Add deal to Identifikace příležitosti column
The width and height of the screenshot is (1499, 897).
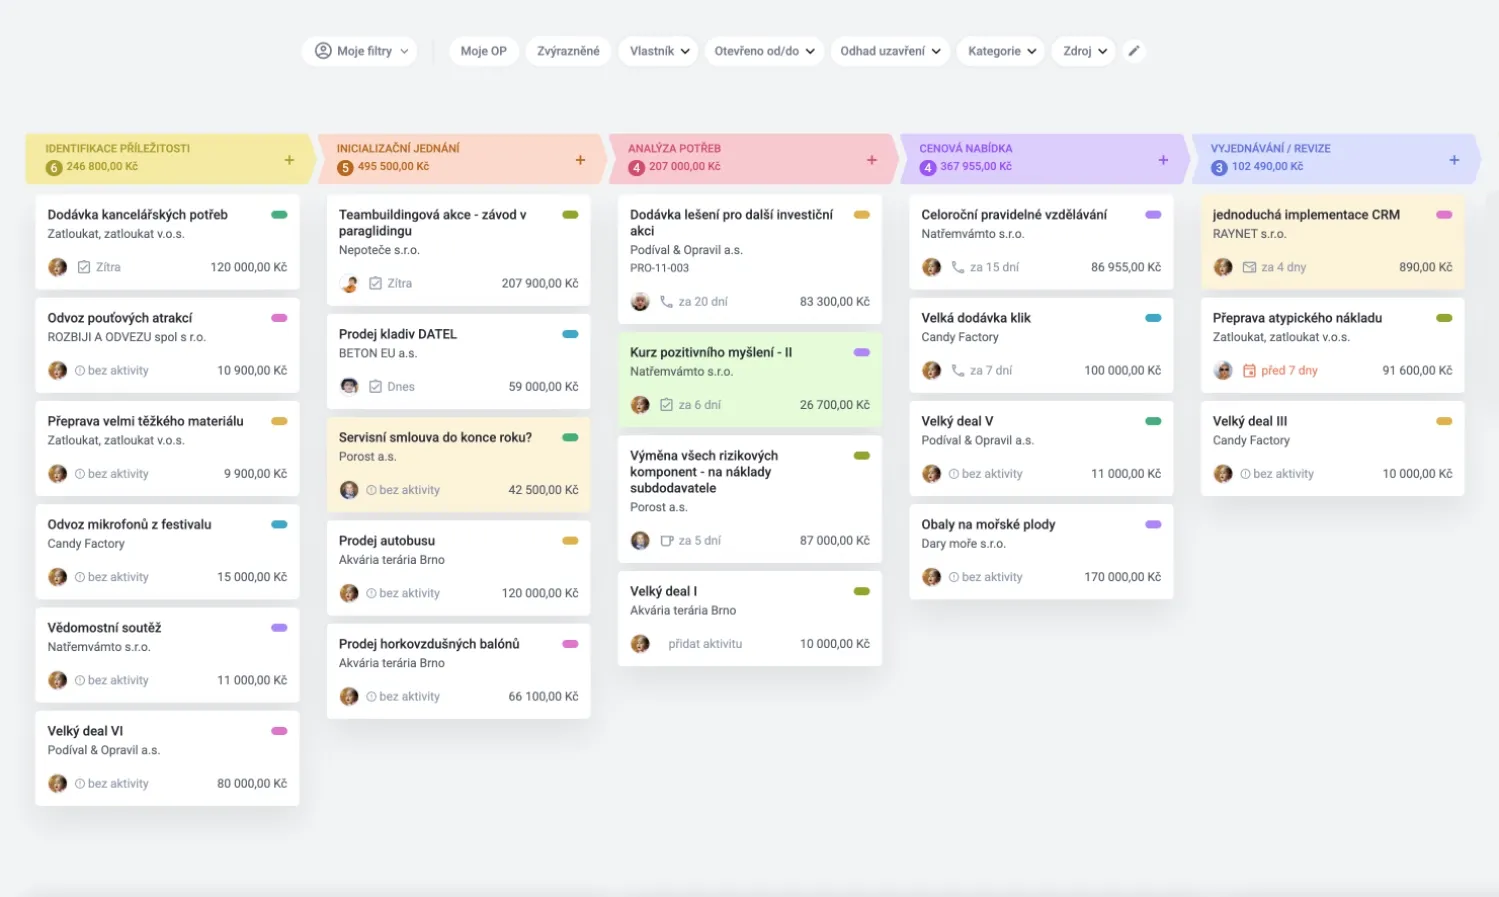[x=289, y=160]
